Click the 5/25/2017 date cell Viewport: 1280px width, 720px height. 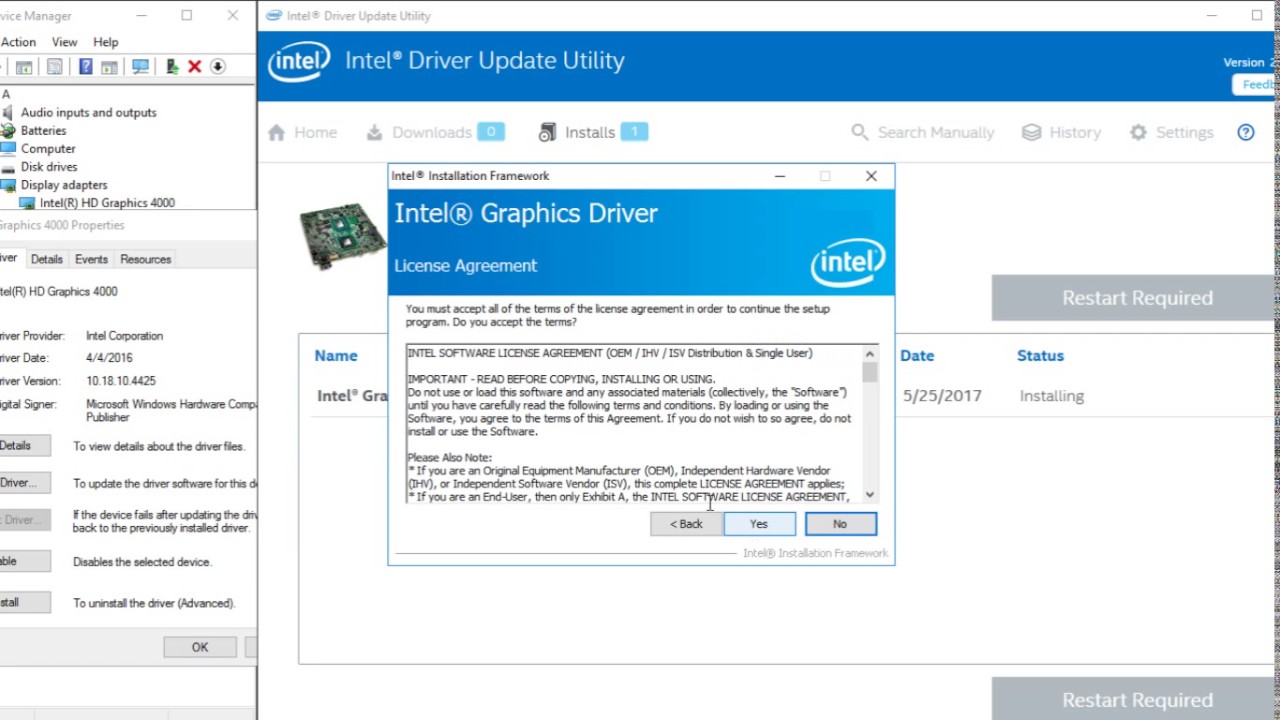coord(942,396)
